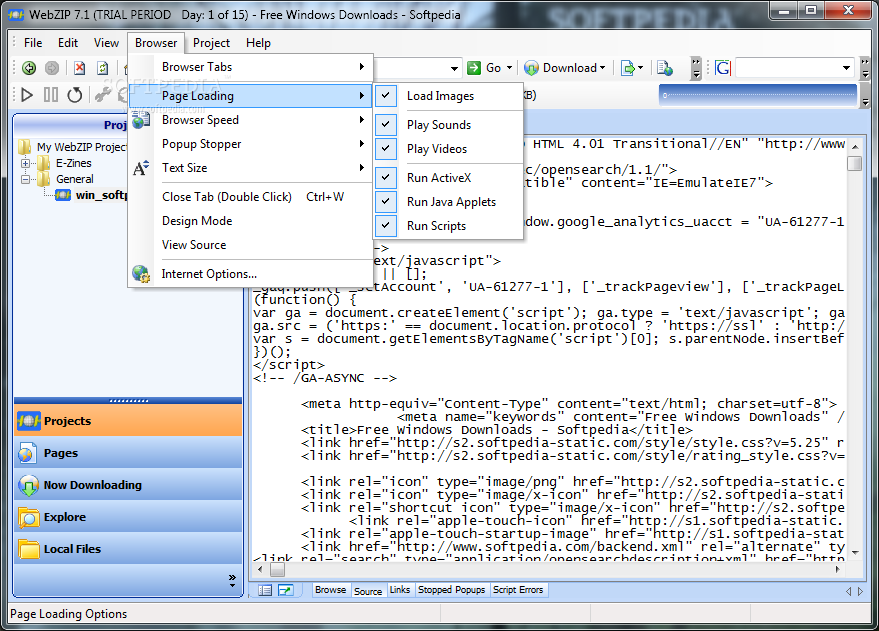Click the Browser Speed globe icon

coord(141,120)
